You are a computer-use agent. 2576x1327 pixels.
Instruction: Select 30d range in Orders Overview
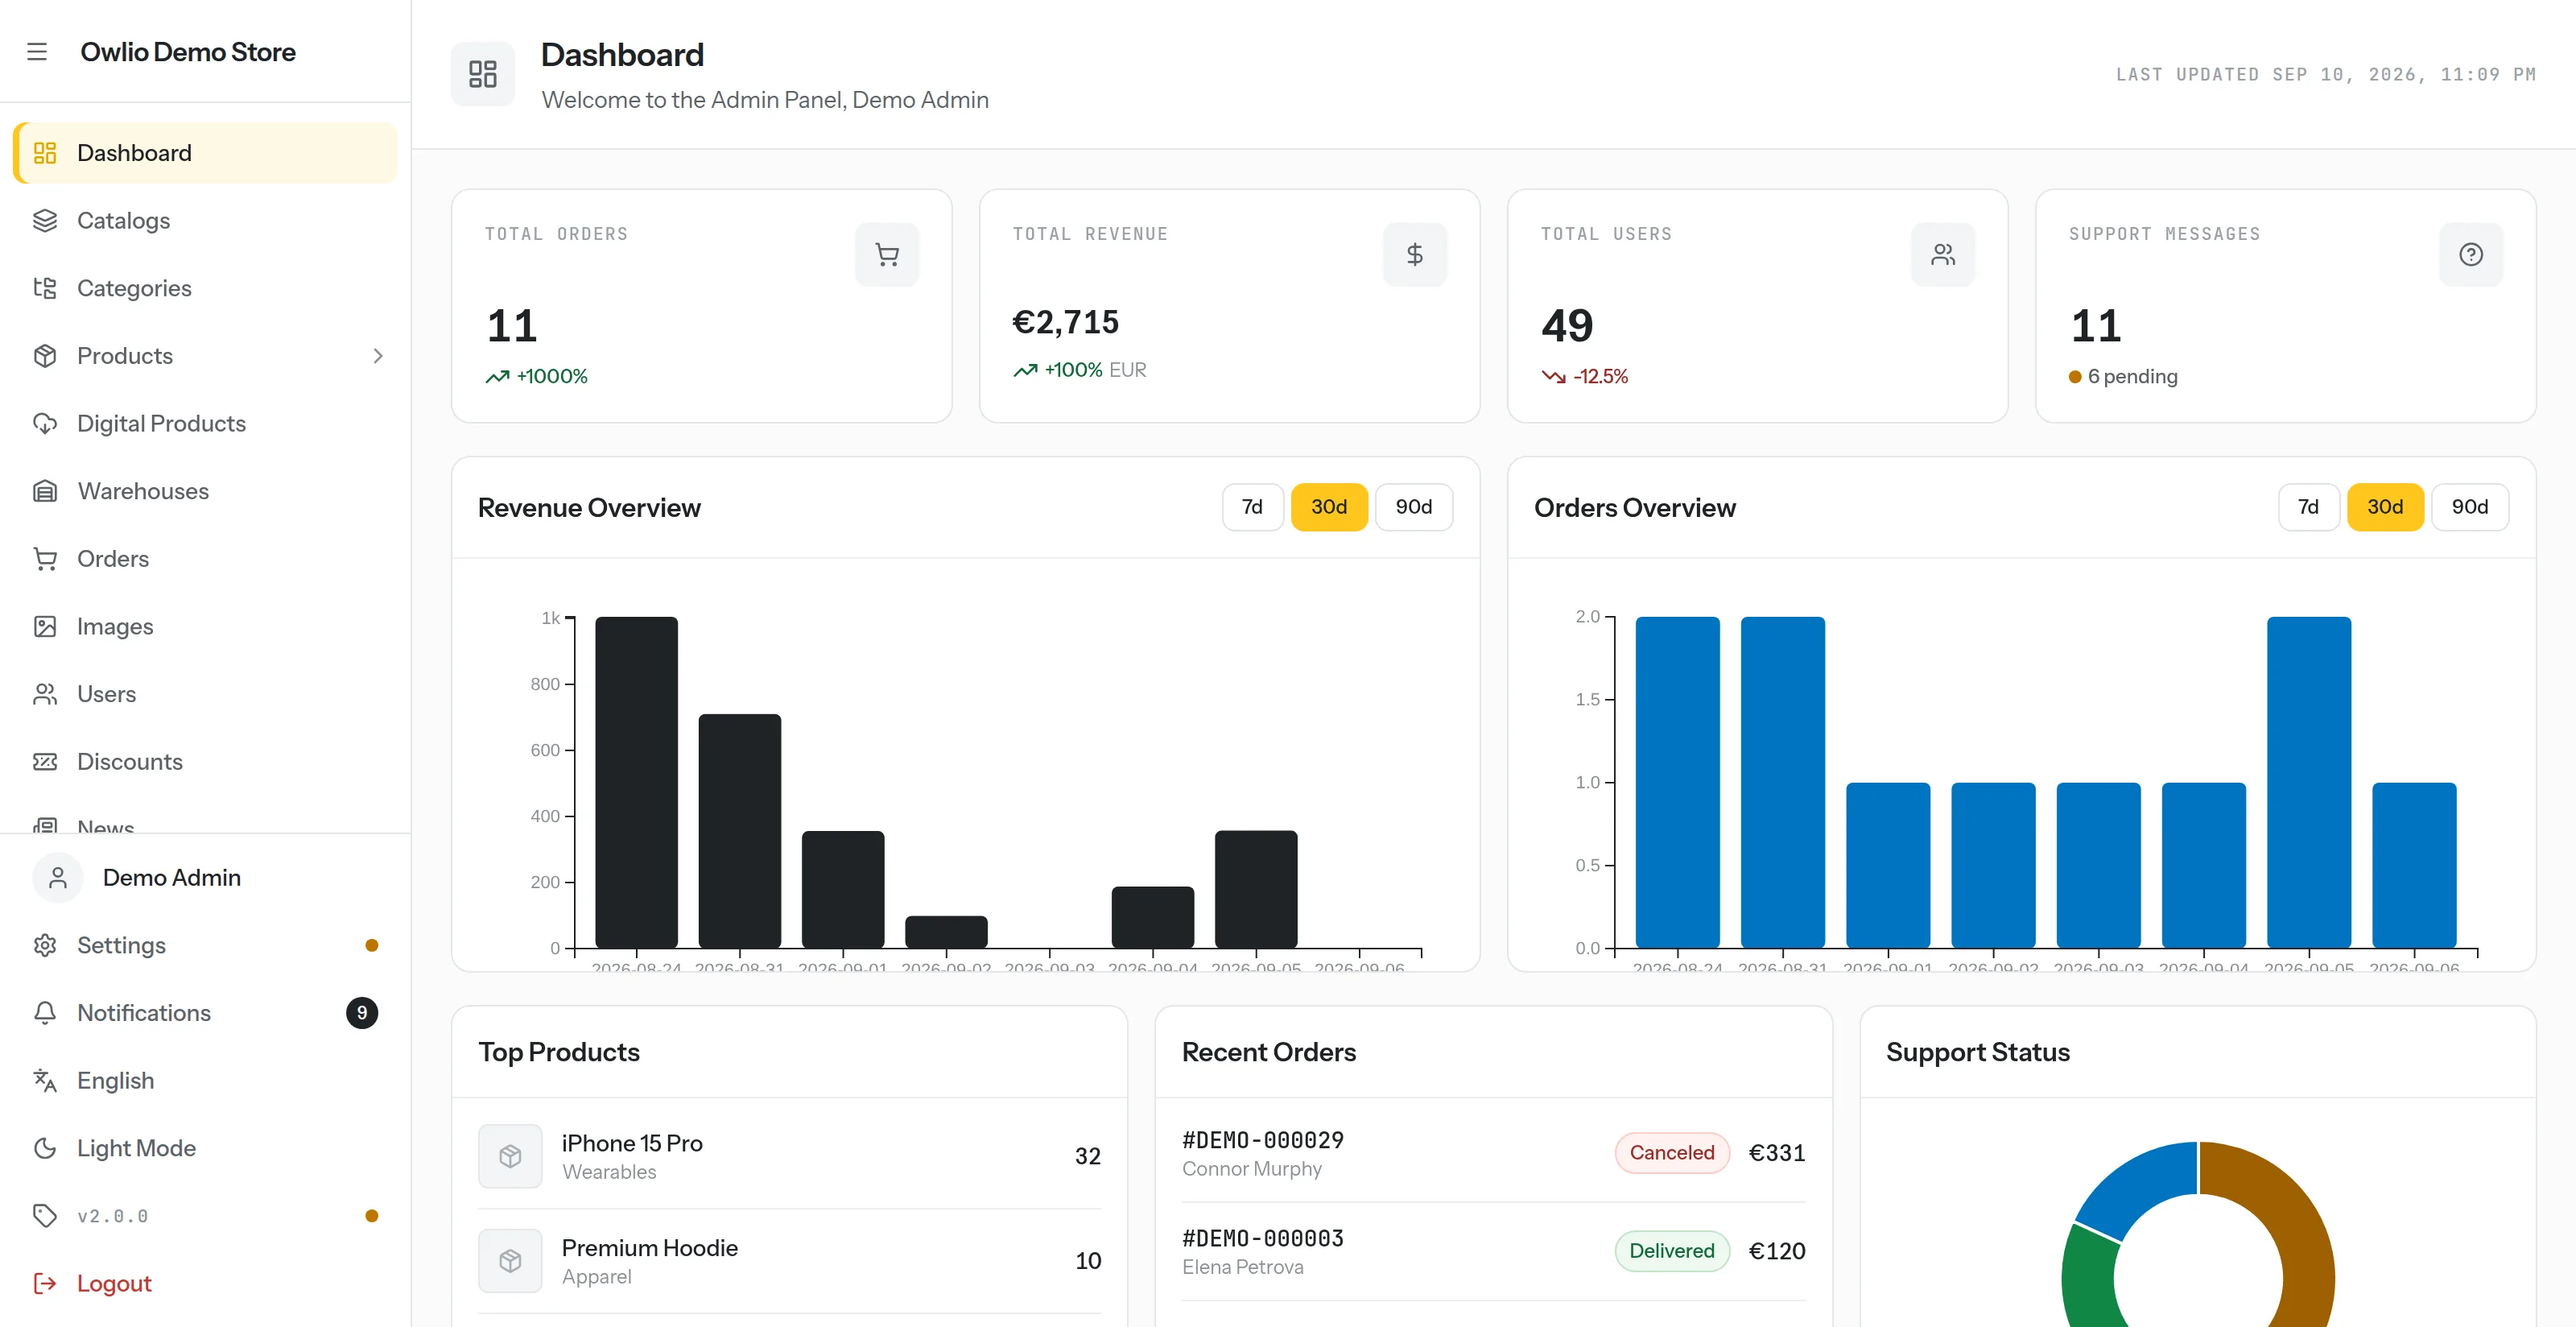[x=2385, y=507]
